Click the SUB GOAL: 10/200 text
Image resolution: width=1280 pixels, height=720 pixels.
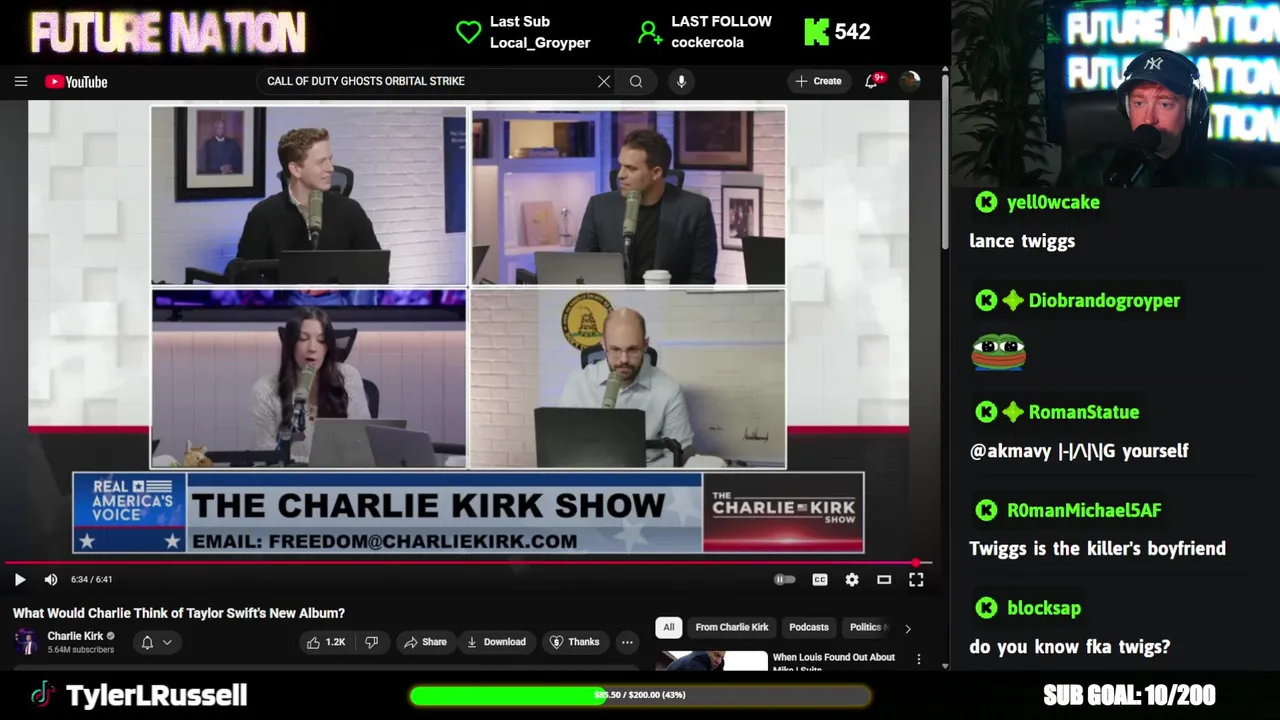click(1129, 695)
